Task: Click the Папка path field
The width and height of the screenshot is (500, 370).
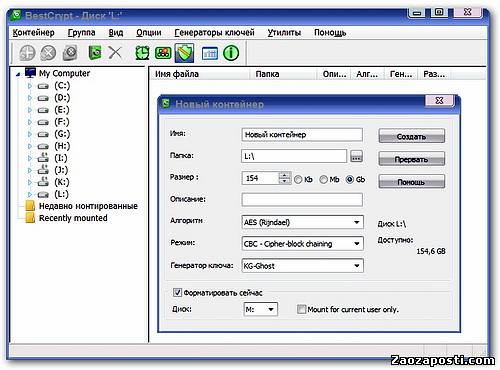Action: pos(294,156)
